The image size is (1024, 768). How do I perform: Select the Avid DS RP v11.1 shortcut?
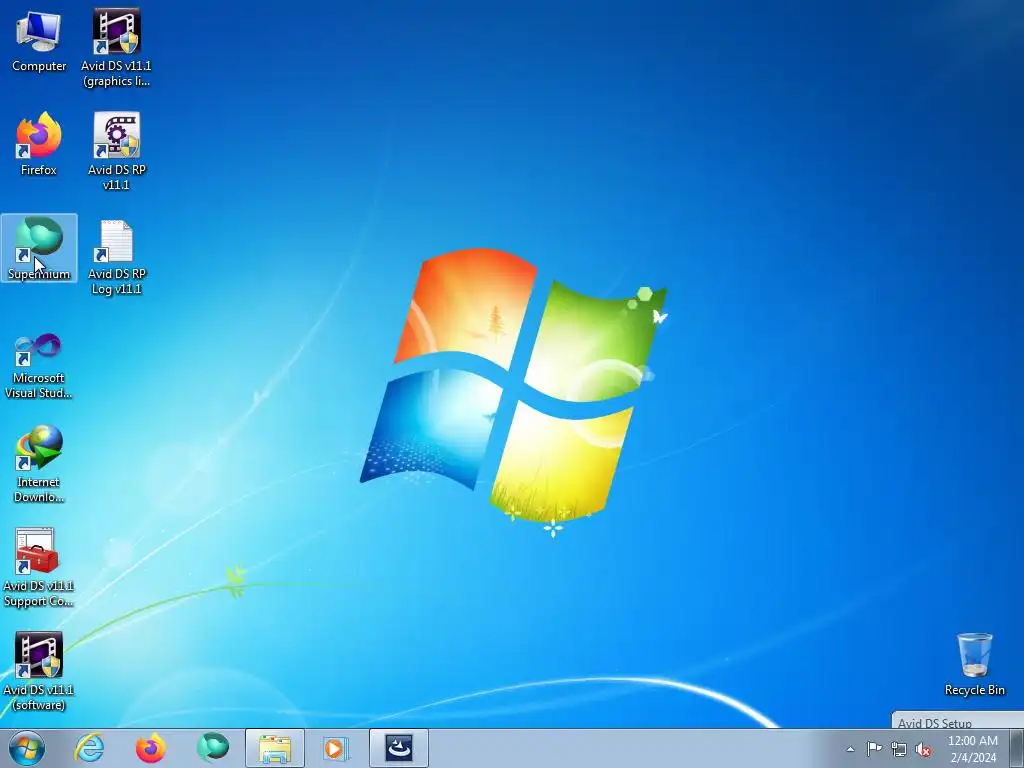[116, 152]
